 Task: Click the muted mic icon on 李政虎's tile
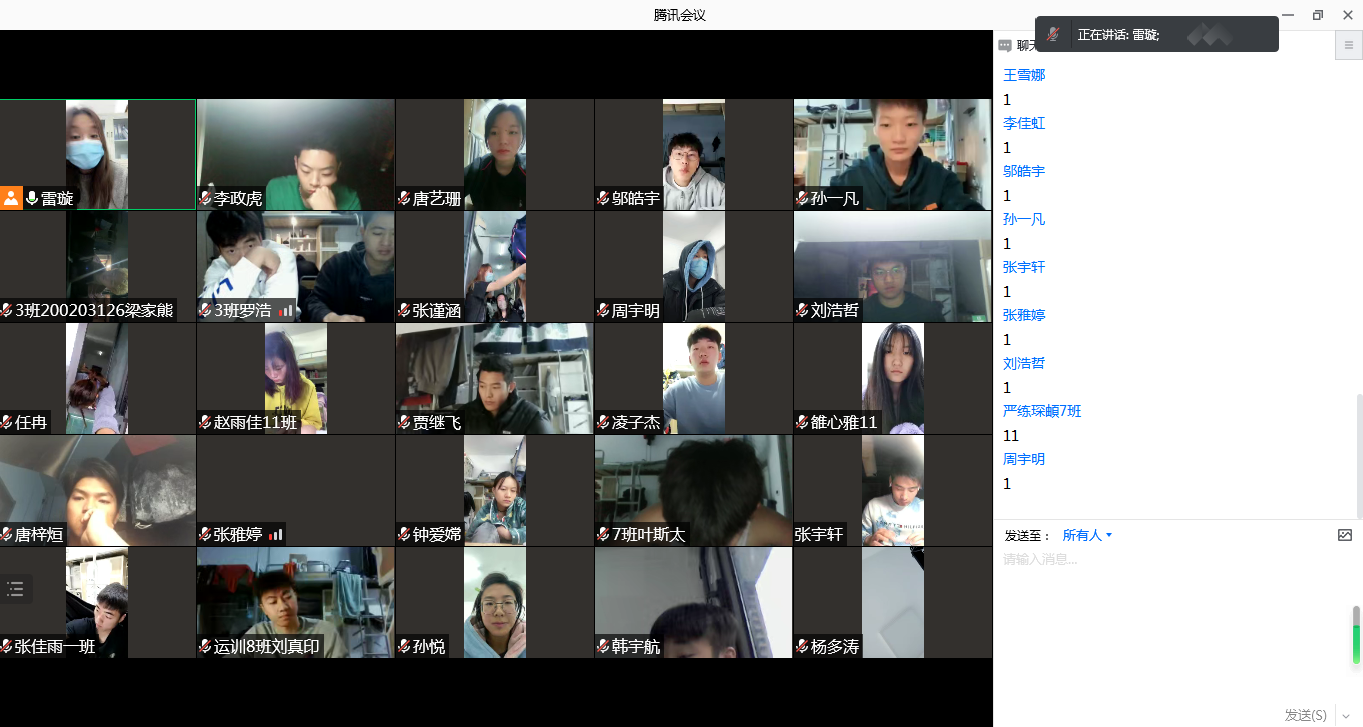tap(205, 199)
